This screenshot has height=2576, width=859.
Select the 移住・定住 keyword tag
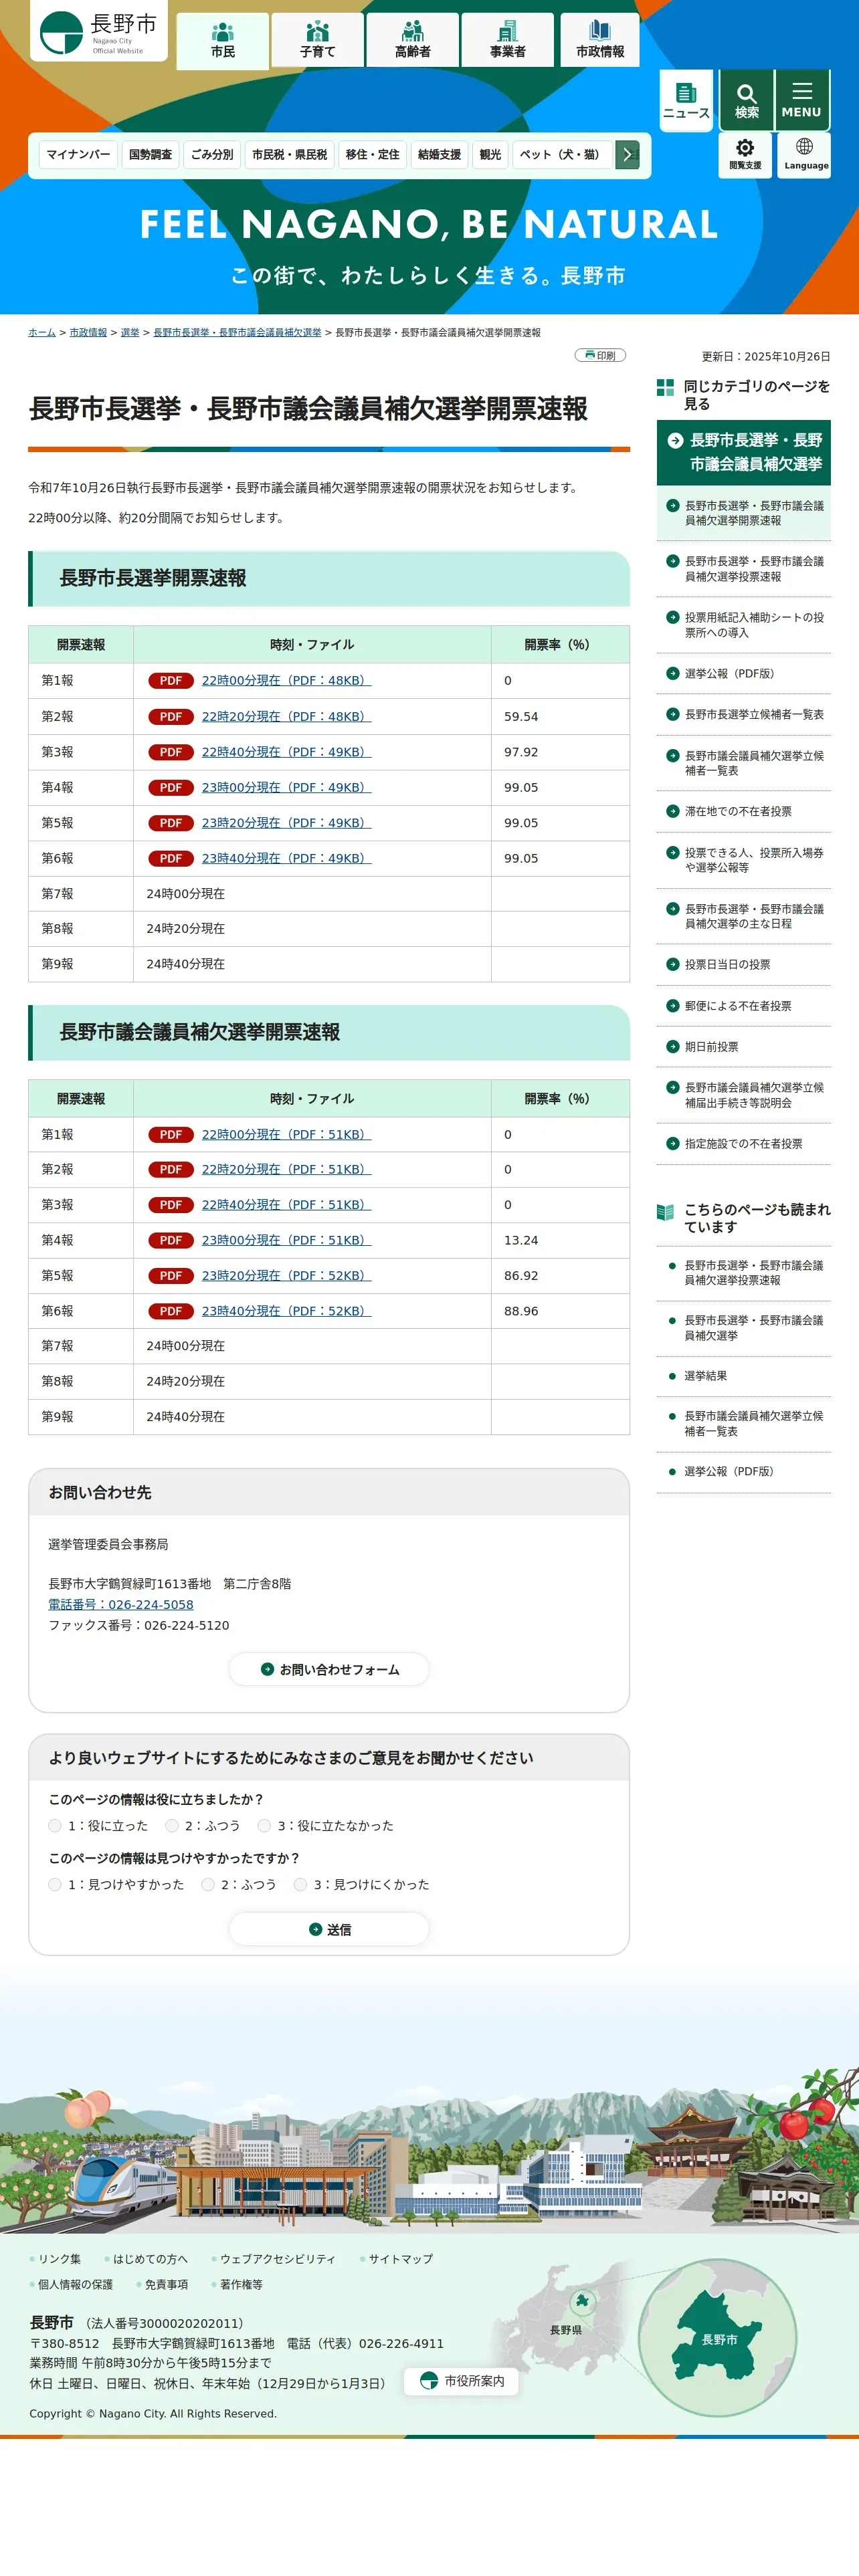point(372,154)
